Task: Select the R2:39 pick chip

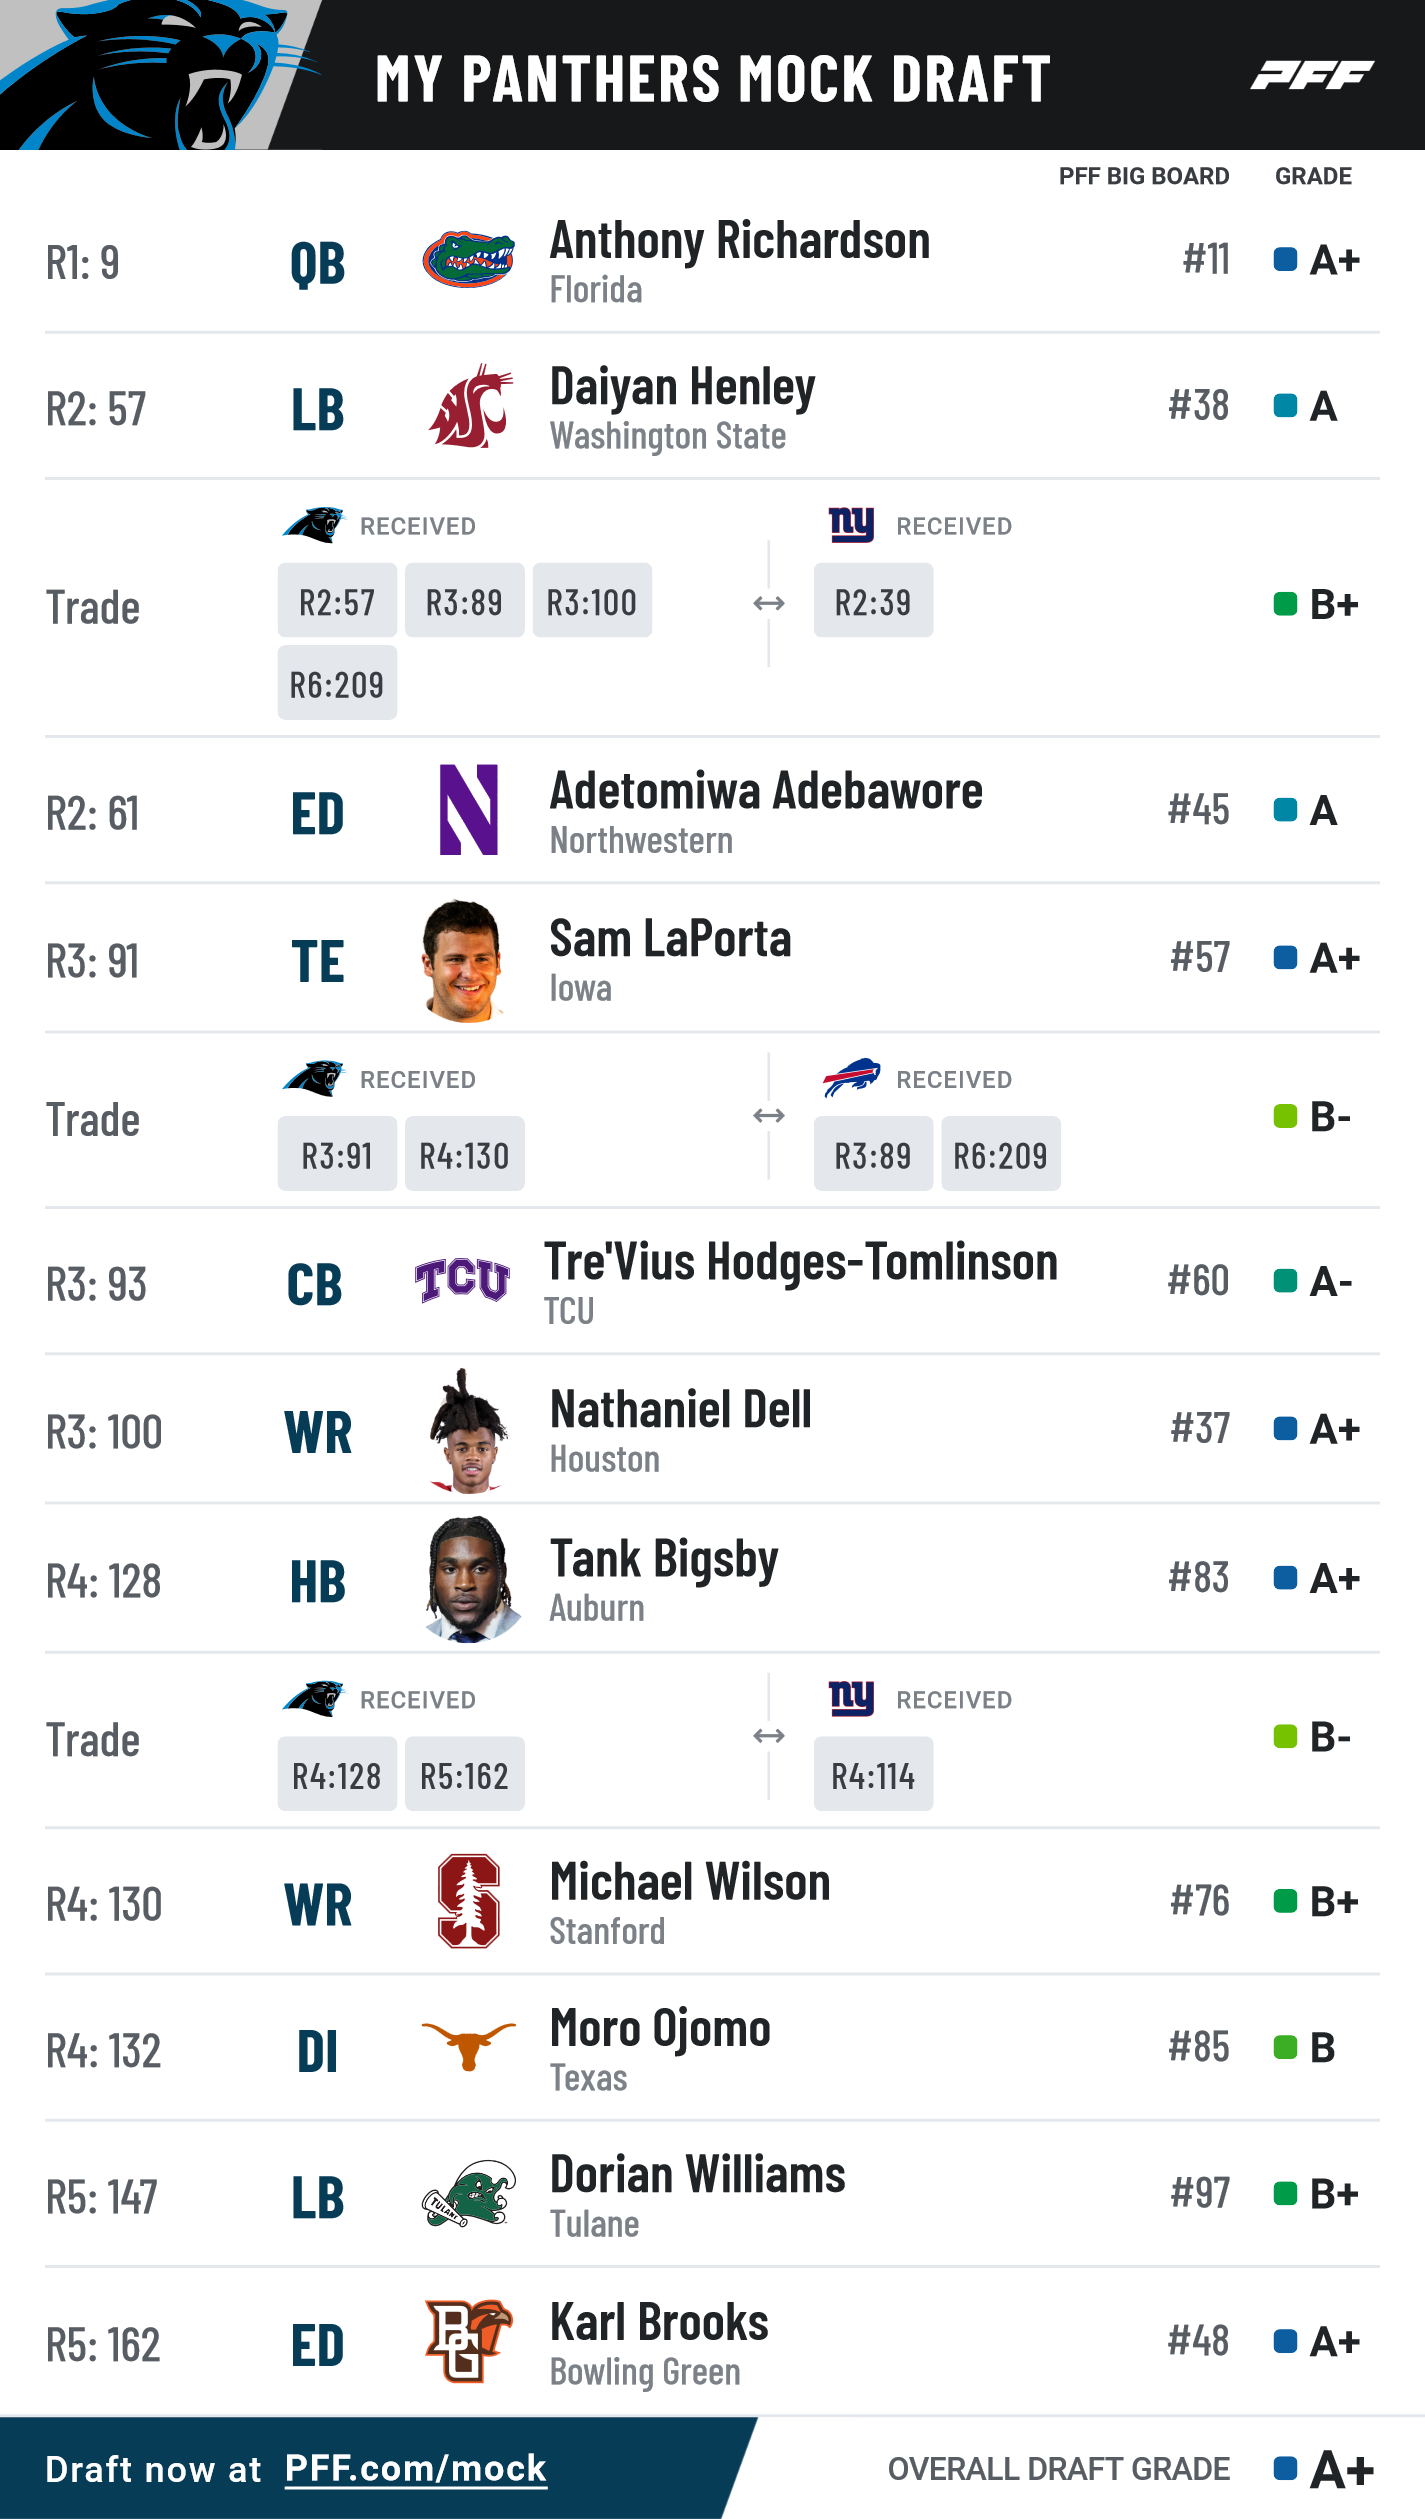Action: [873, 600]
